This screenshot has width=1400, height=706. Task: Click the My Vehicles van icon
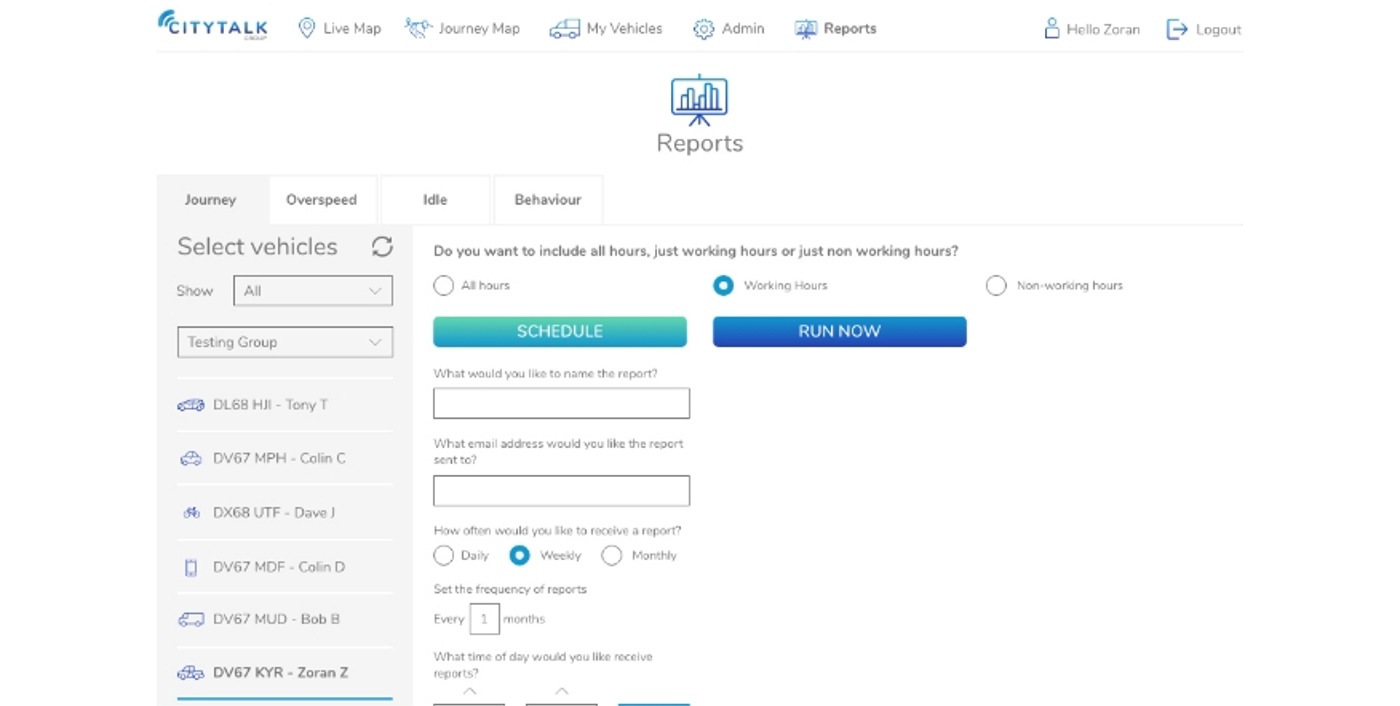tap(564, 29)
